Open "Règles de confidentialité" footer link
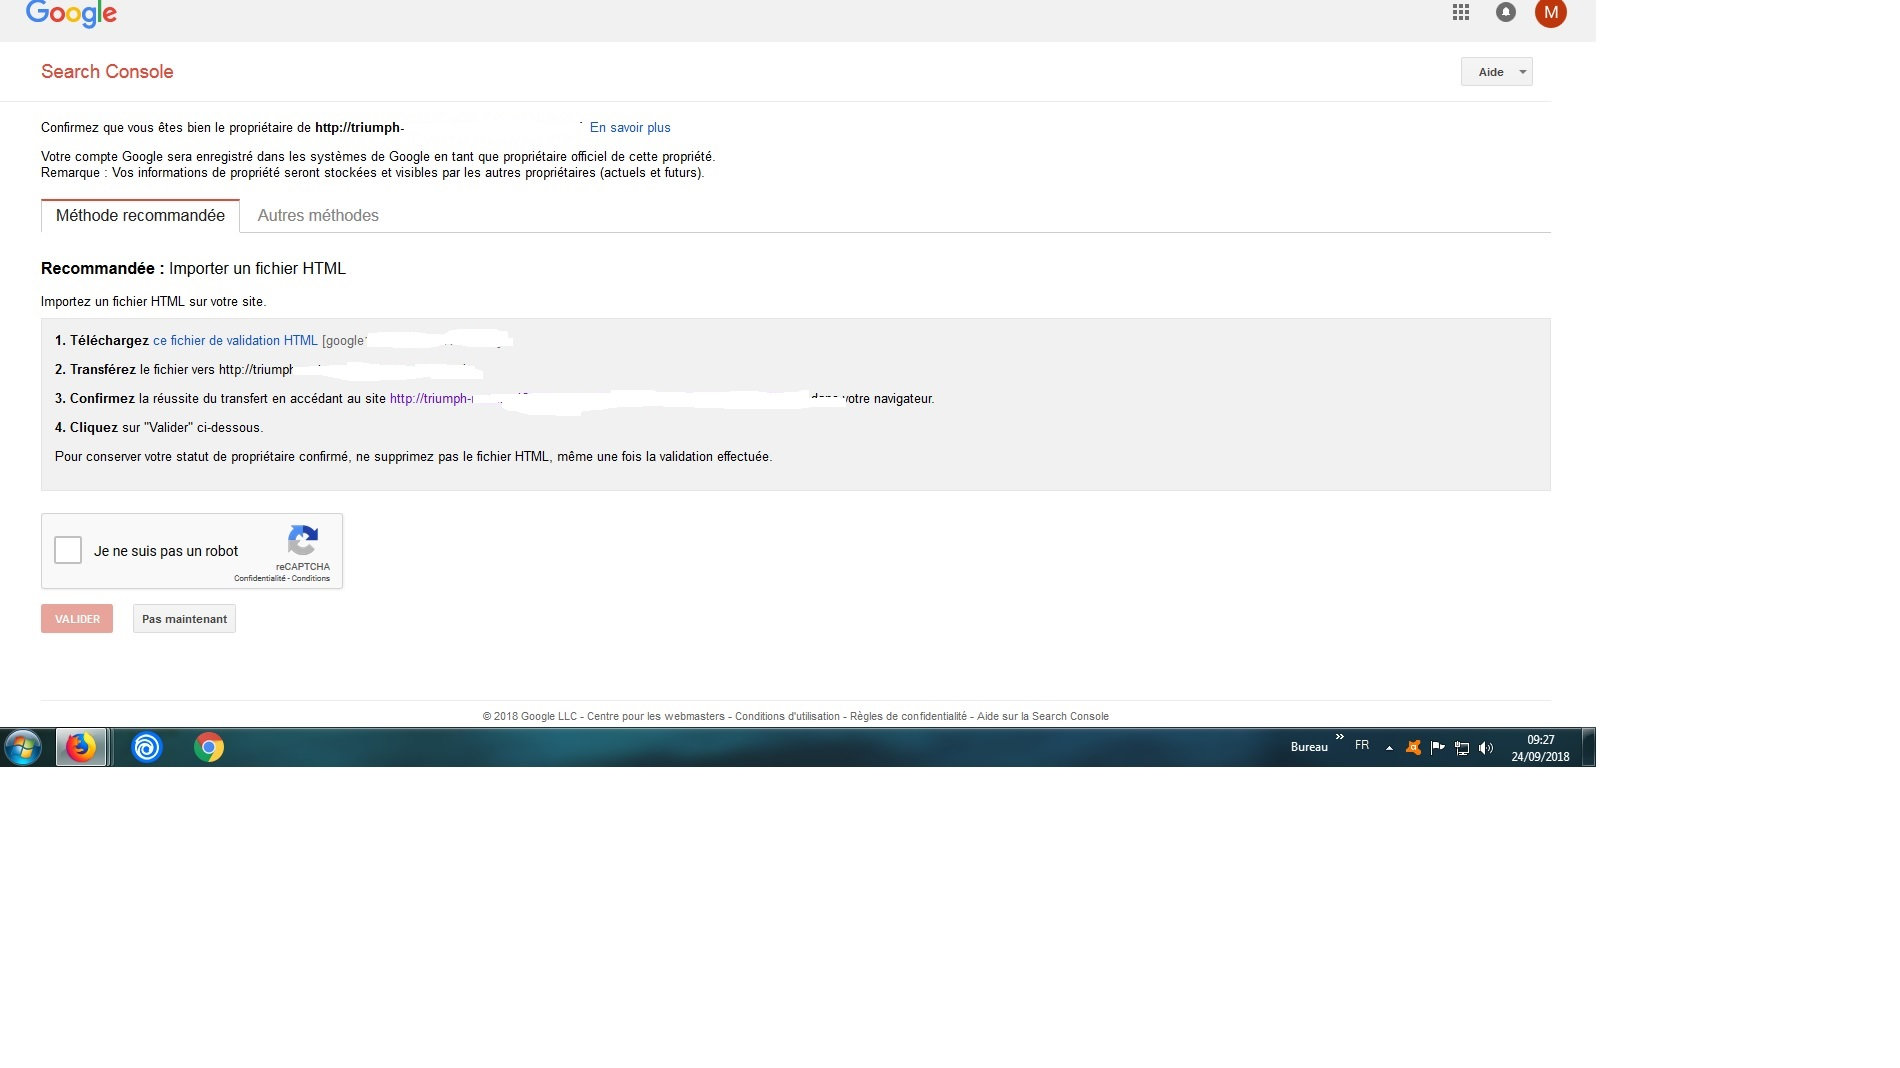This screenshot has width=1900, height=1068. coord(908,716)
